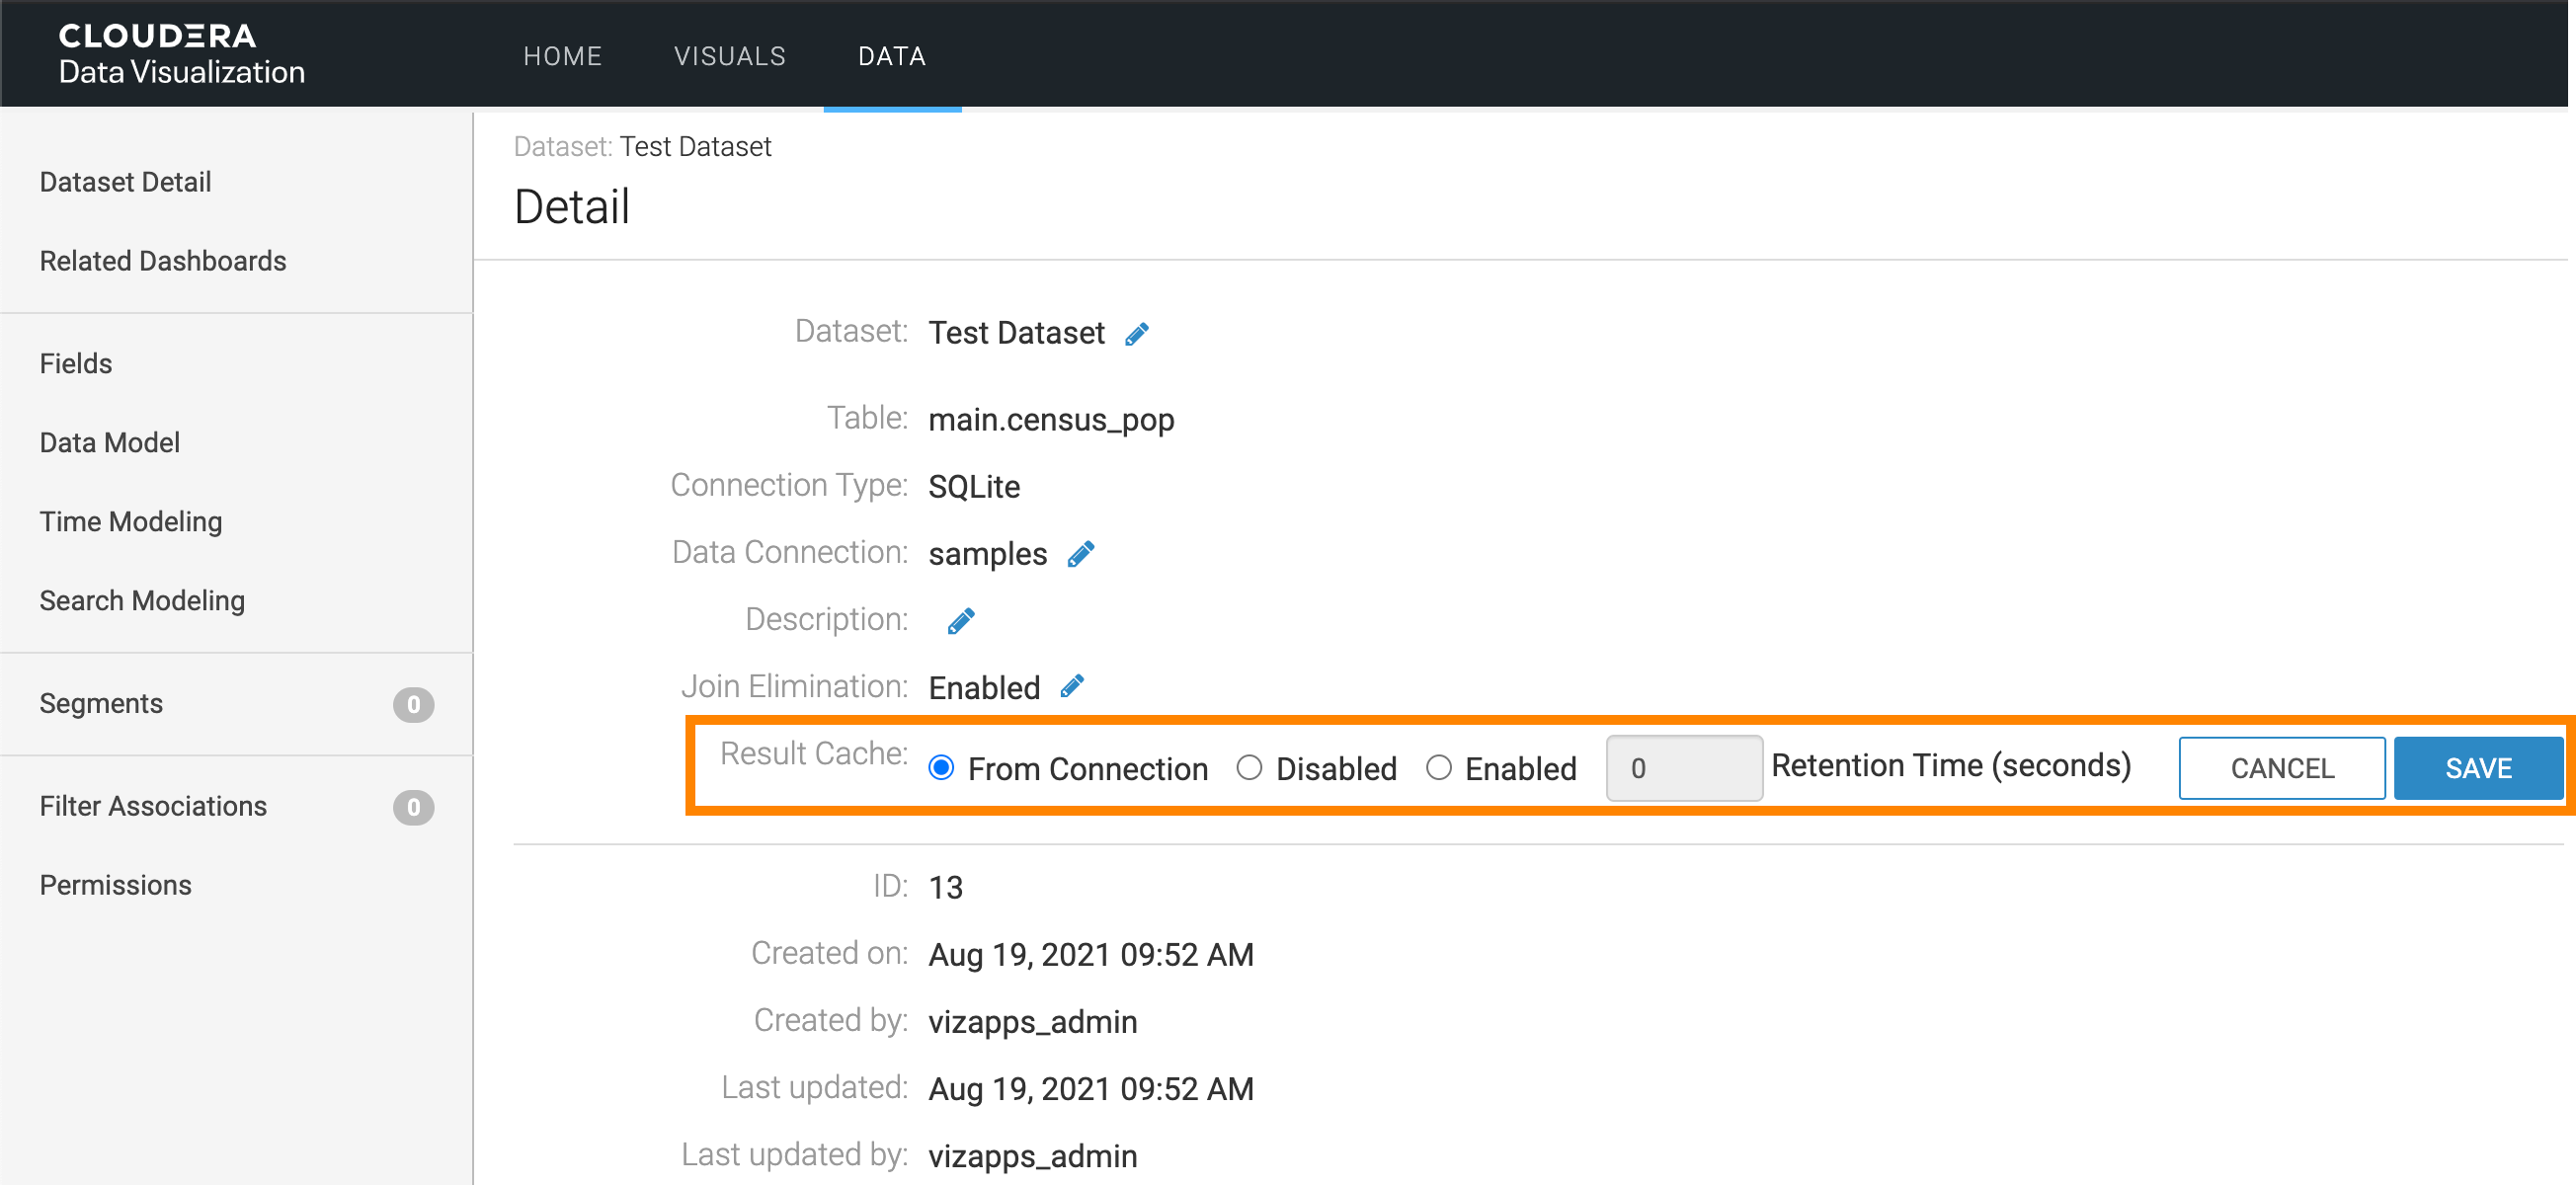
Task: Click the Retention Time seconds input field
Action: click(1684, 768)
